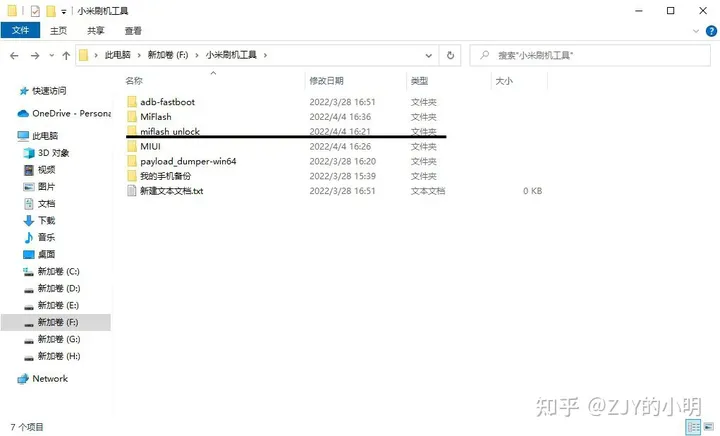
Task: Click the search 小米刷机工具 box
Action: (x=590, y=56)
